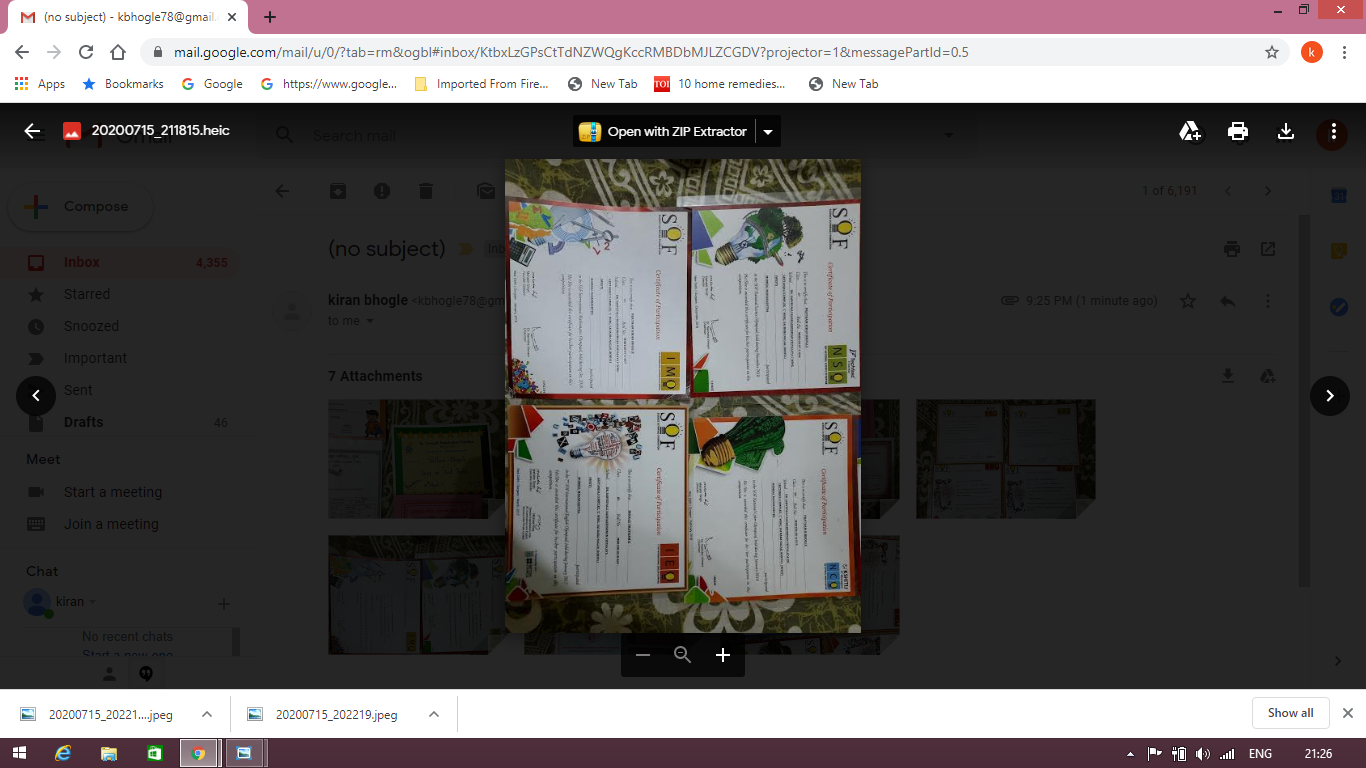This screenshot has height=768, width=1366.
Task: Star the email from kiran bhogle
Action: click(x=1188, y=301)
